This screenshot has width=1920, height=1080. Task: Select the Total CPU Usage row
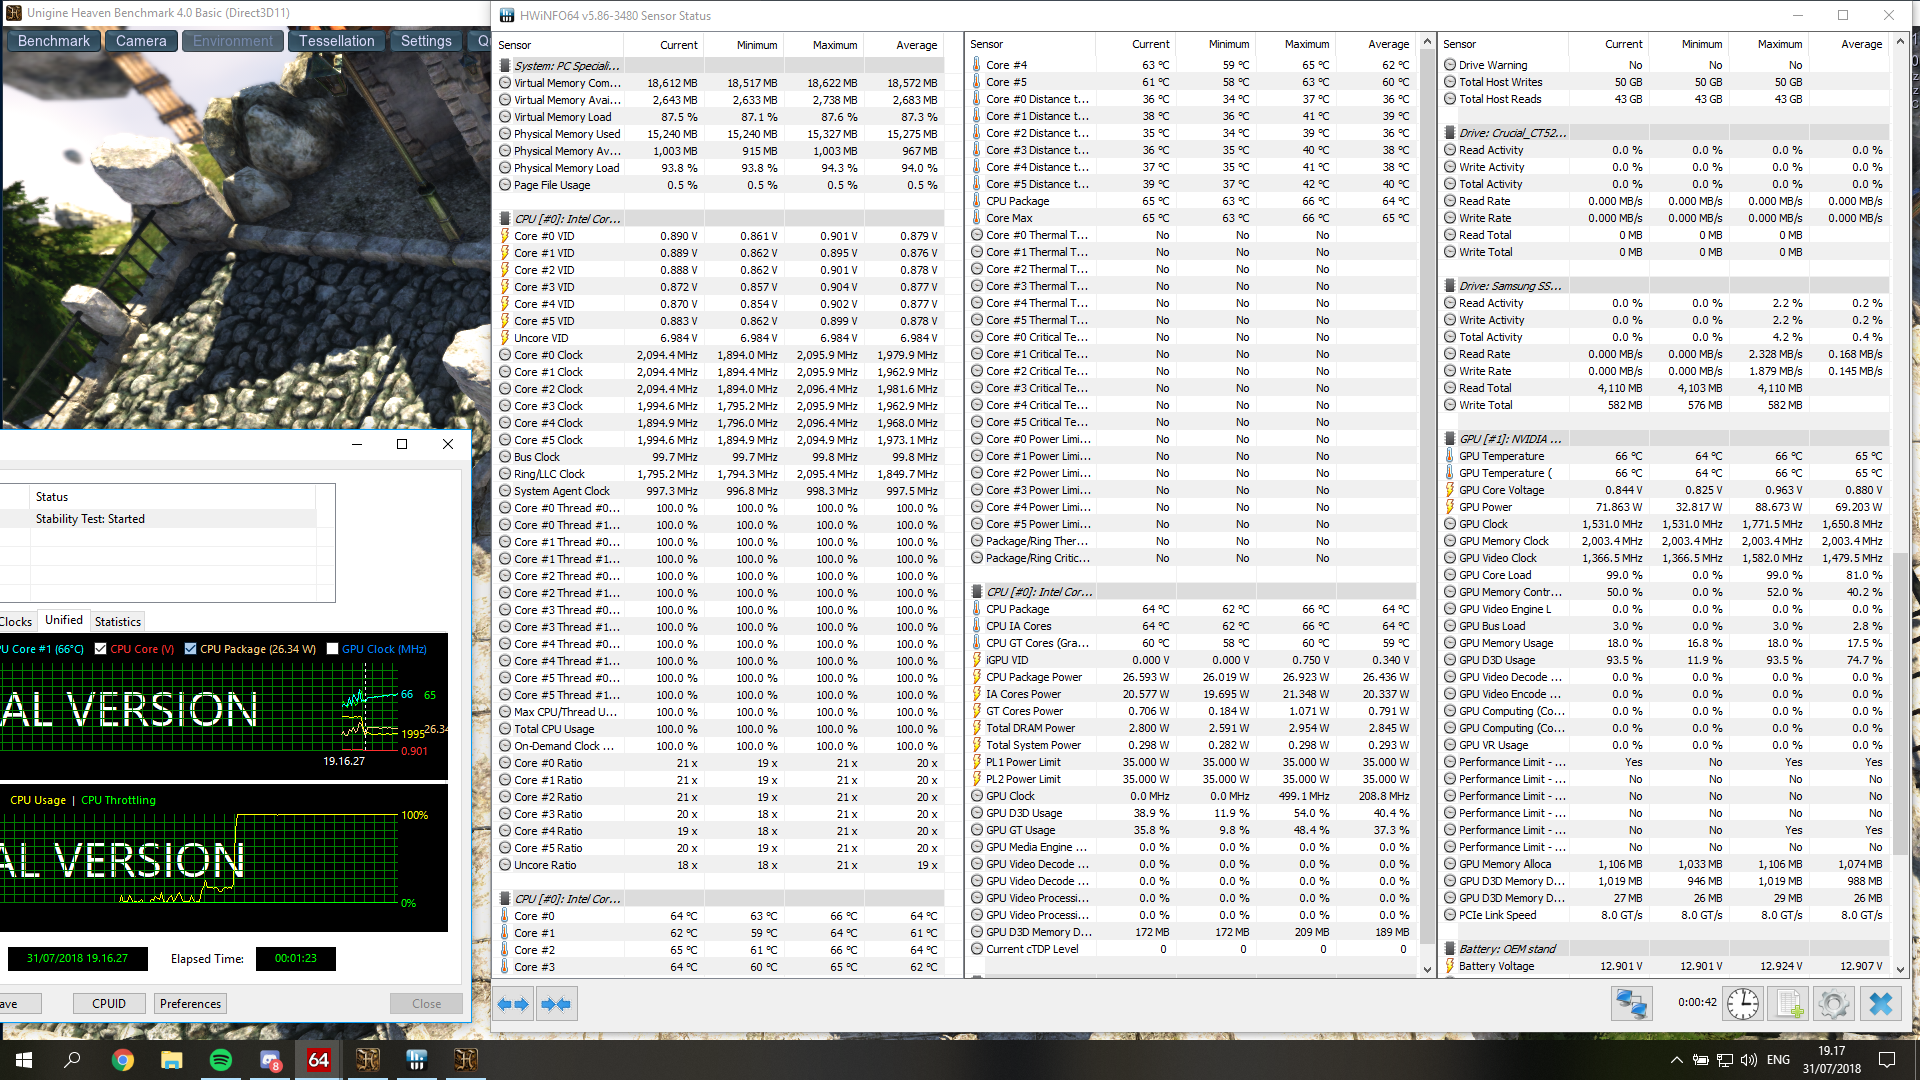tap(722, 729)
